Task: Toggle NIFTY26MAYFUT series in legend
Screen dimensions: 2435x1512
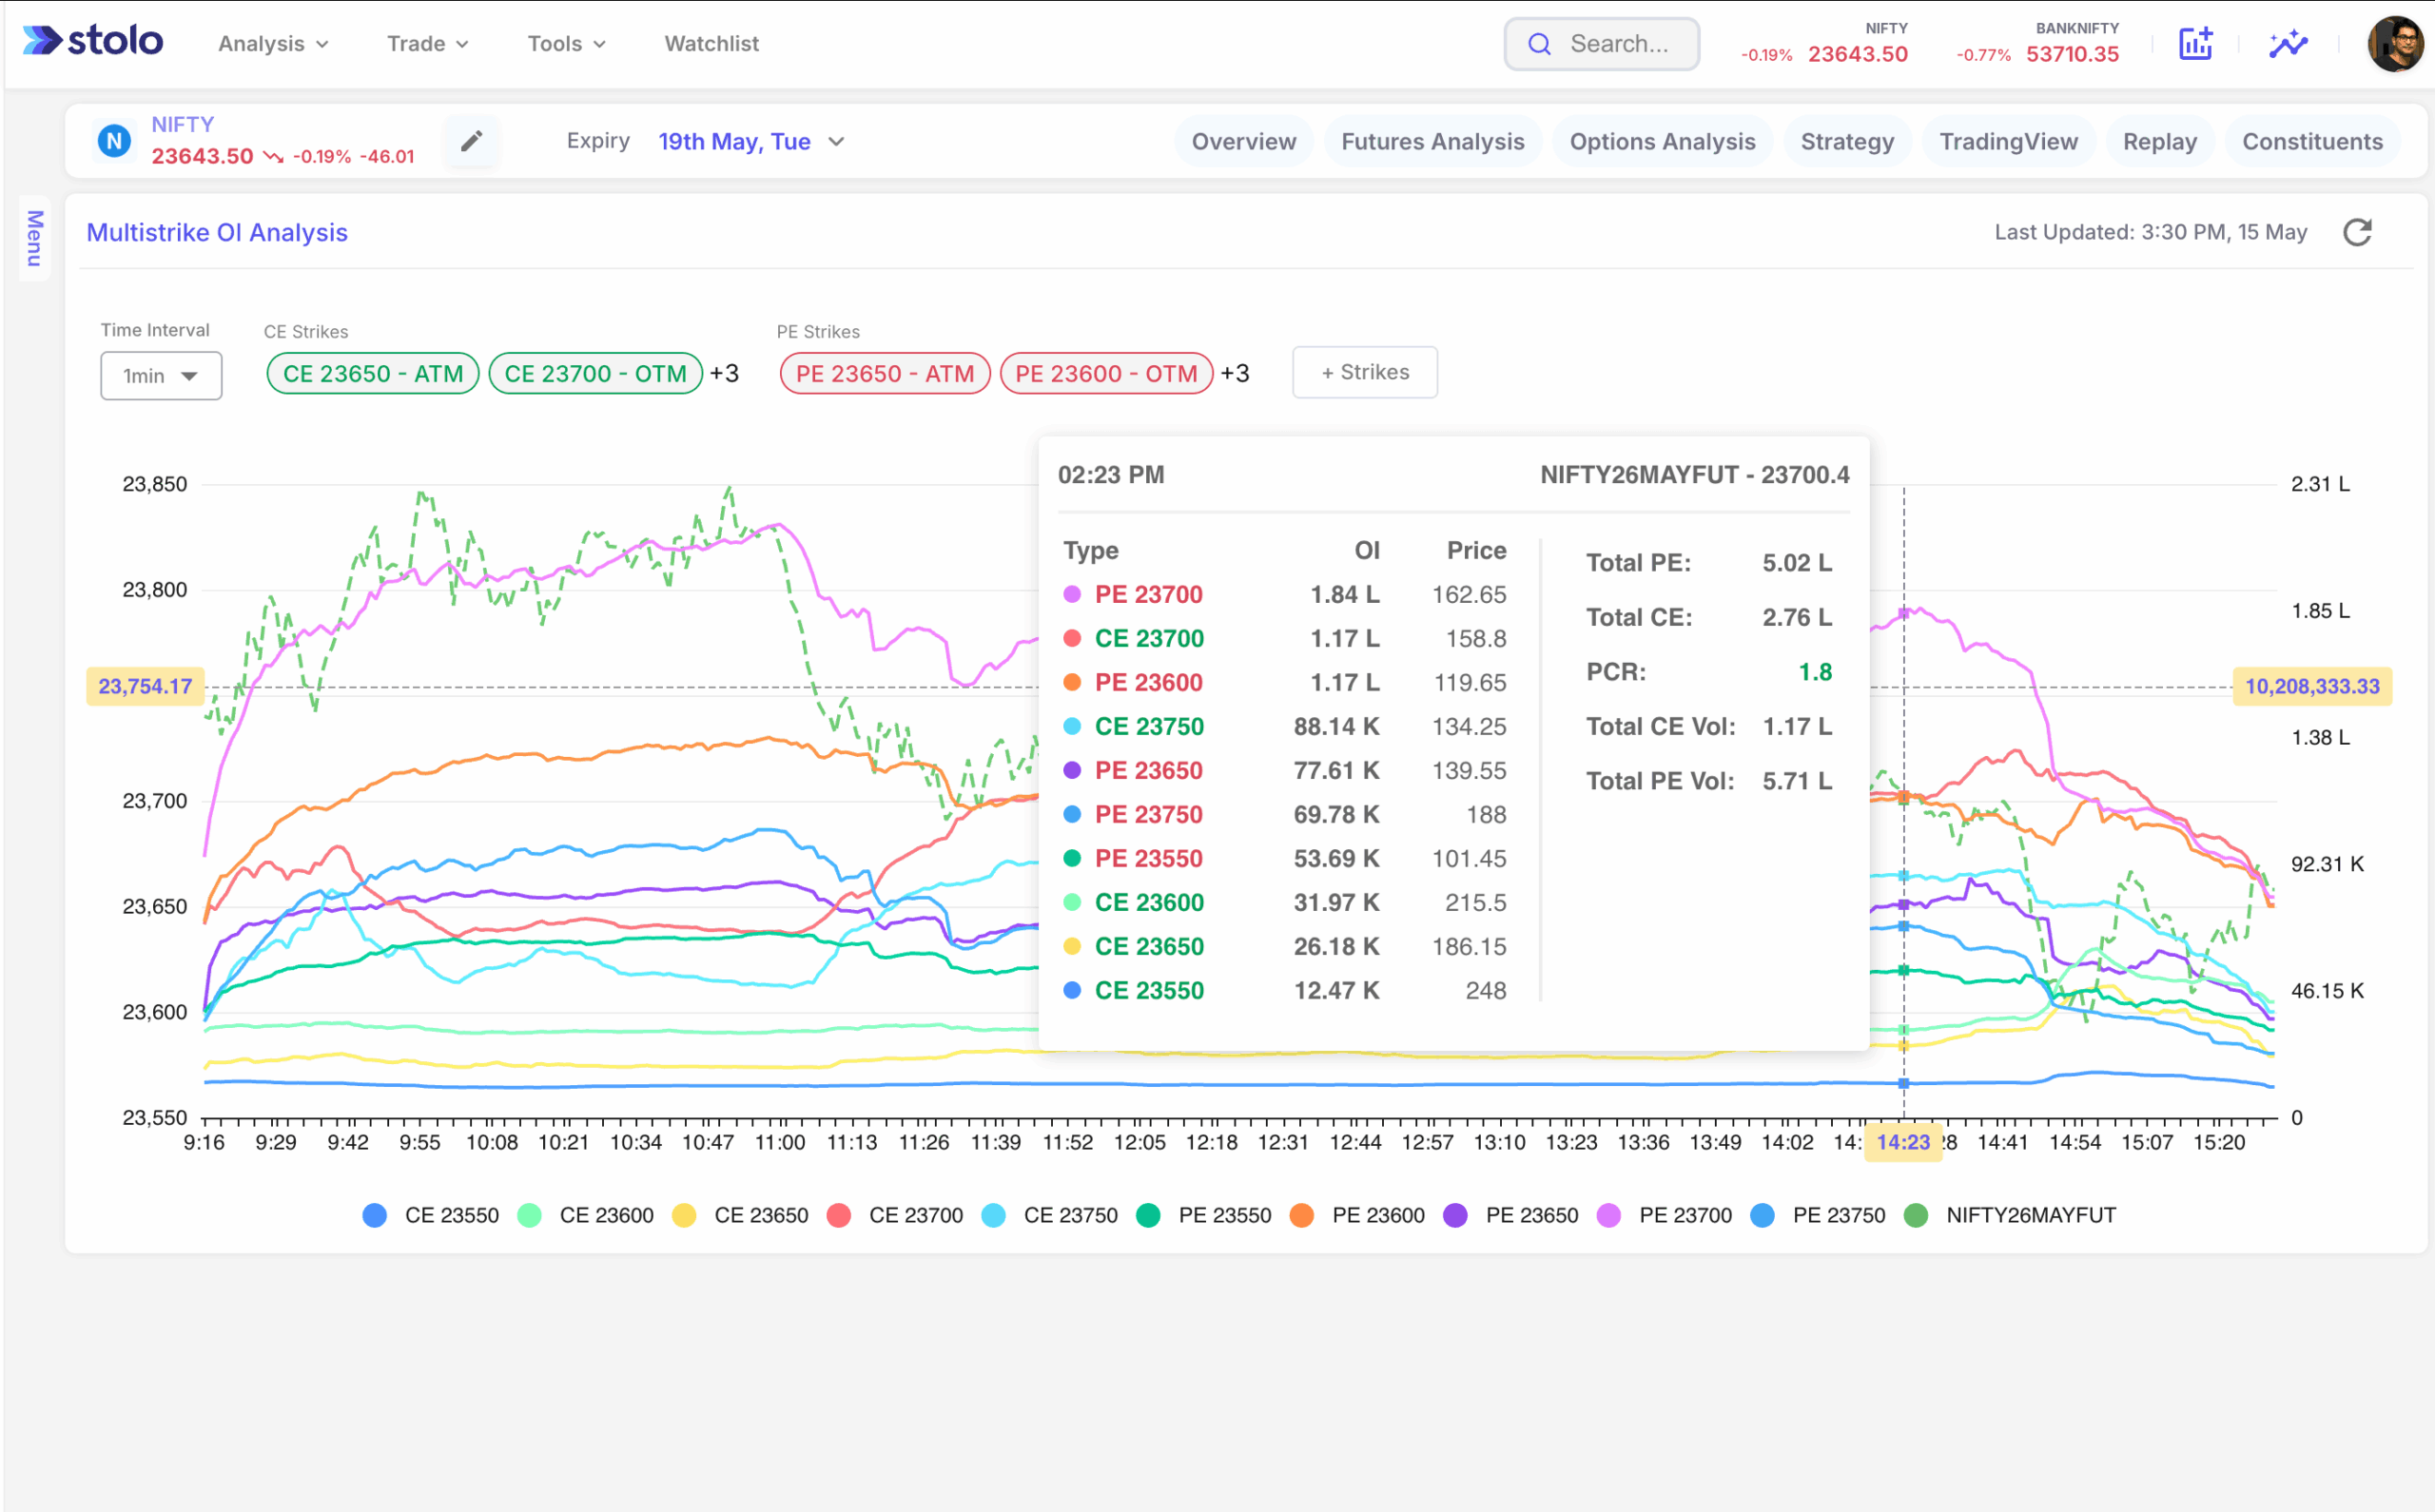Action: [2009, 1215]
